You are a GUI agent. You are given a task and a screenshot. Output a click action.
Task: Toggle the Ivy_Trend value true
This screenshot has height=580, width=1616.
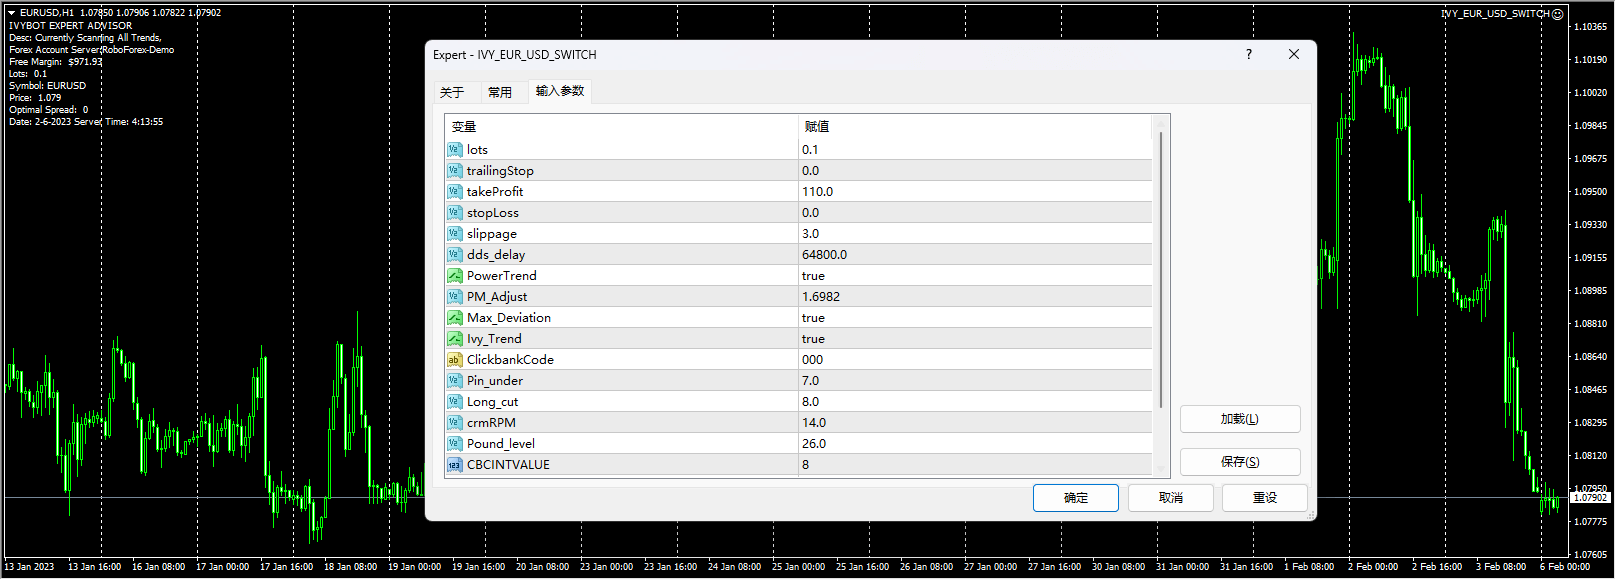tap(975, 338)
